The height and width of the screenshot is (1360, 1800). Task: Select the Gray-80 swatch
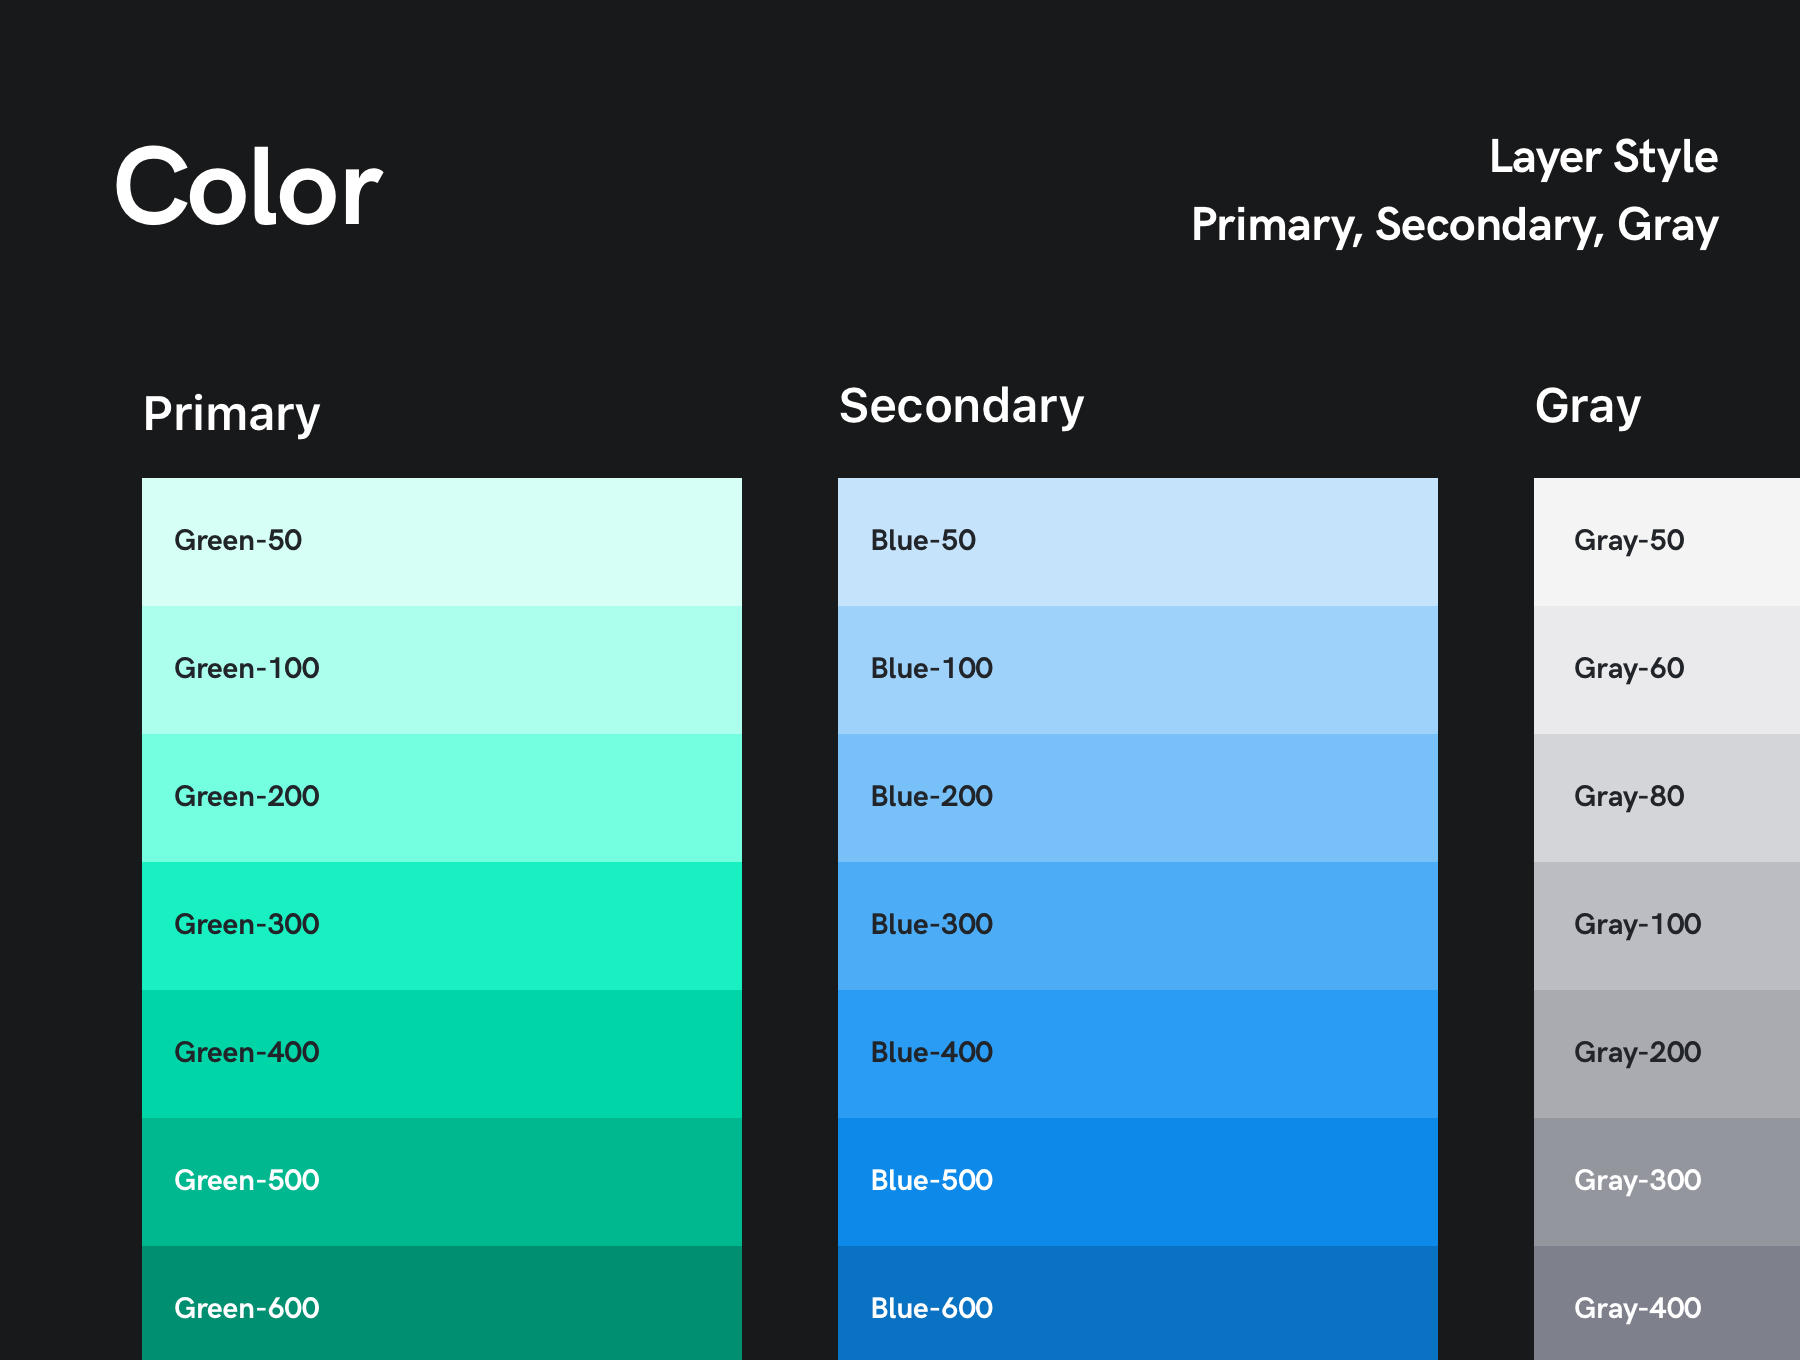(1666, 798)
